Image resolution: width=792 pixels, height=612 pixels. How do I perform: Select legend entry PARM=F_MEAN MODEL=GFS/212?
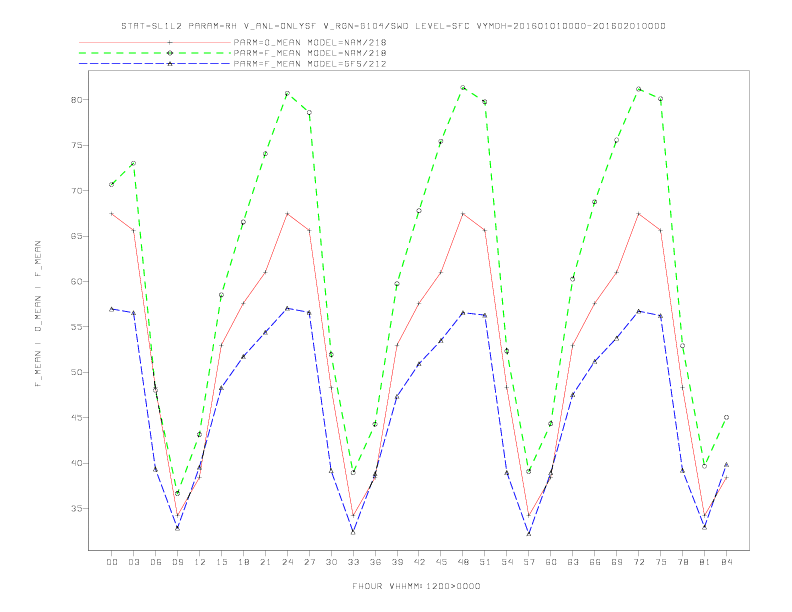coord(310,64)
